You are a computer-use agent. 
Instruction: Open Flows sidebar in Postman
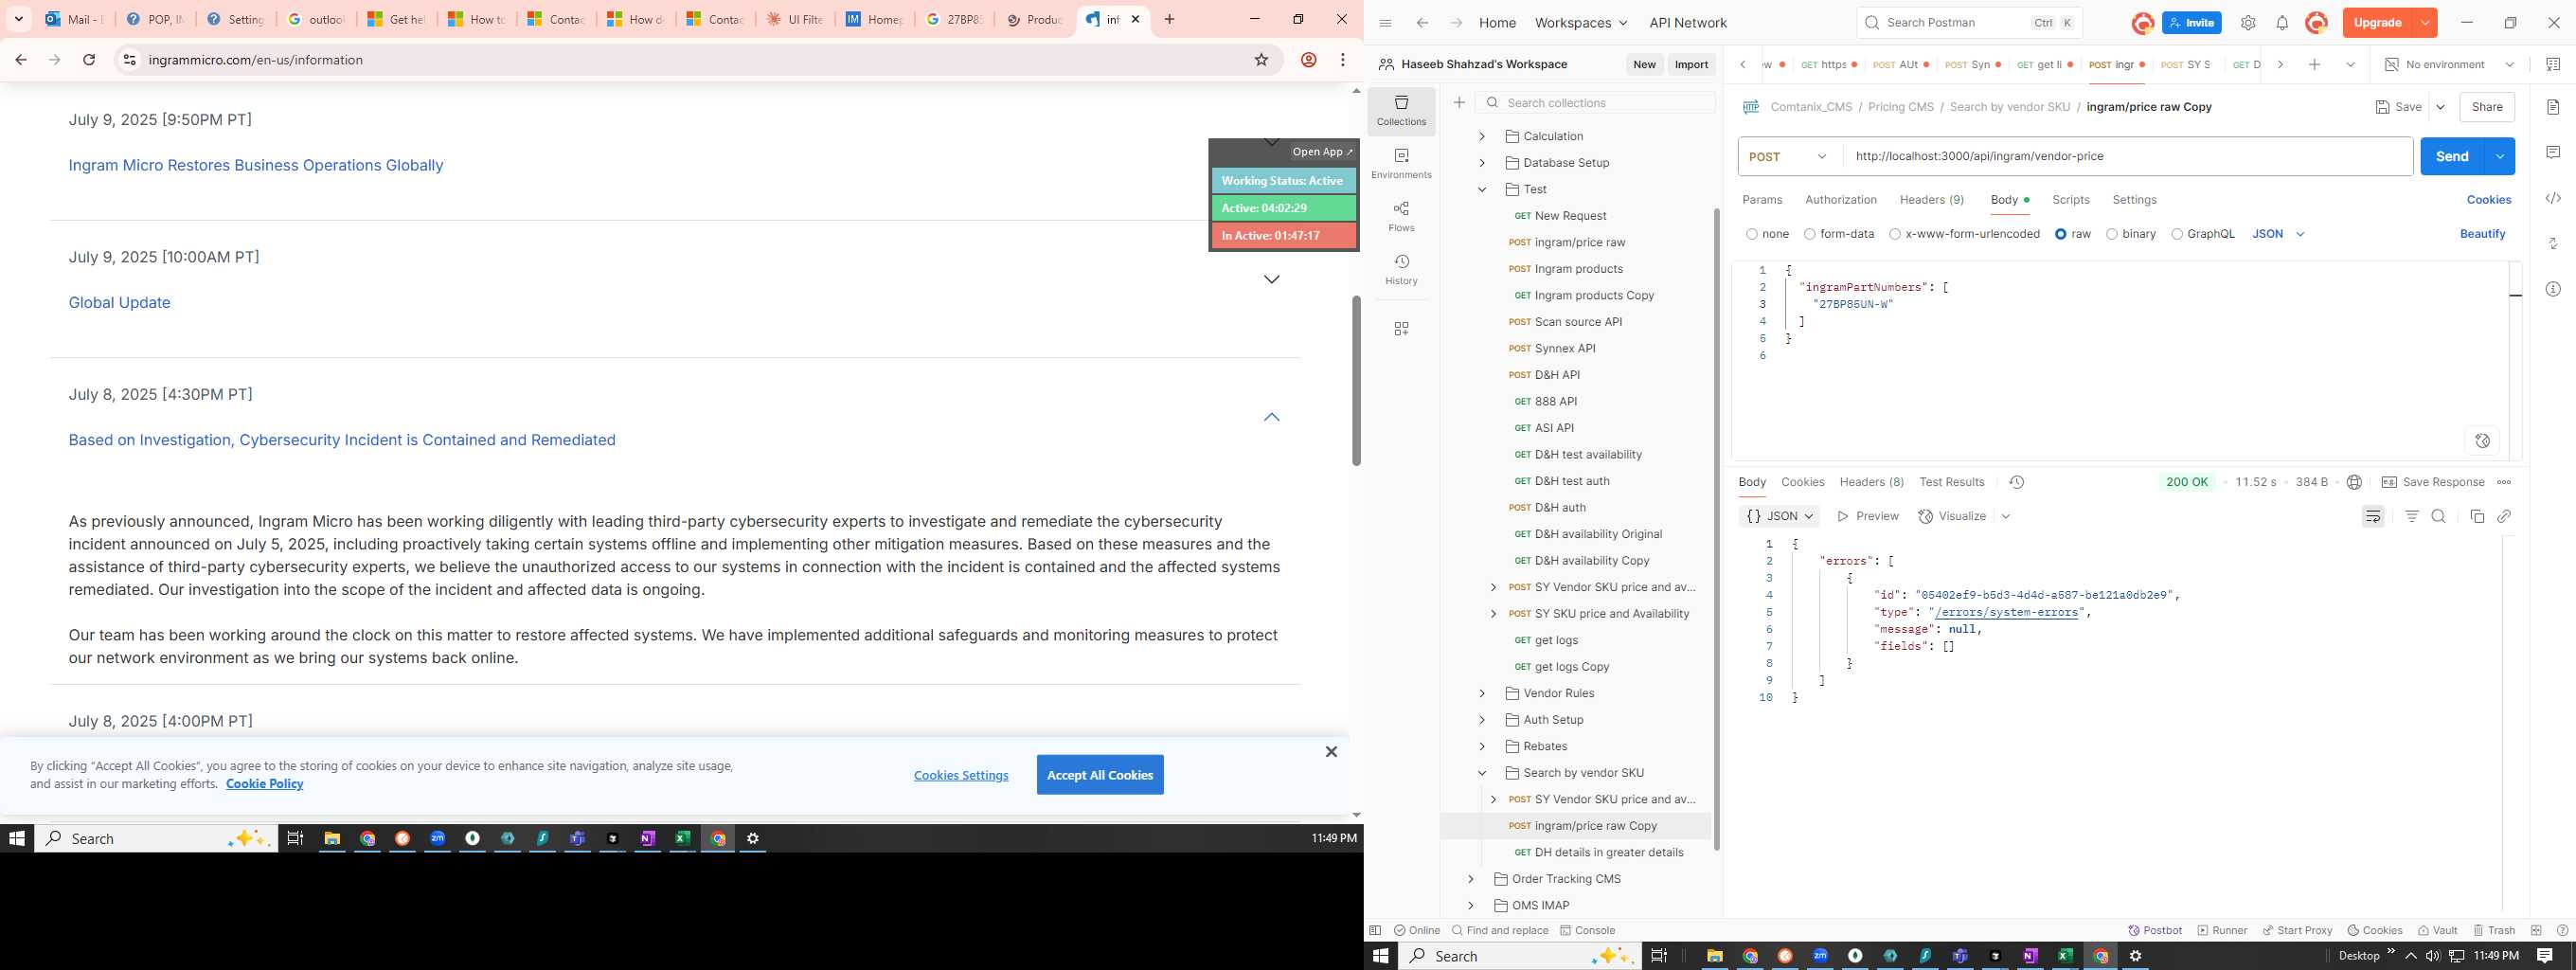pyautogui.click(x=1401, y=216)
